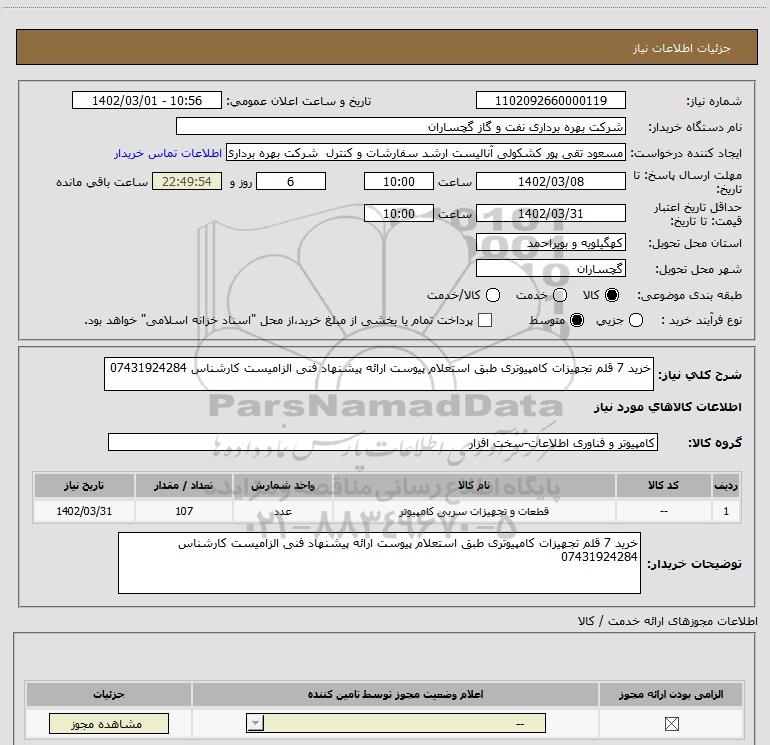The width and height of the screenshot is (770, 745).
Task: Click the goods group field
Action: click(x=383, y=442)
